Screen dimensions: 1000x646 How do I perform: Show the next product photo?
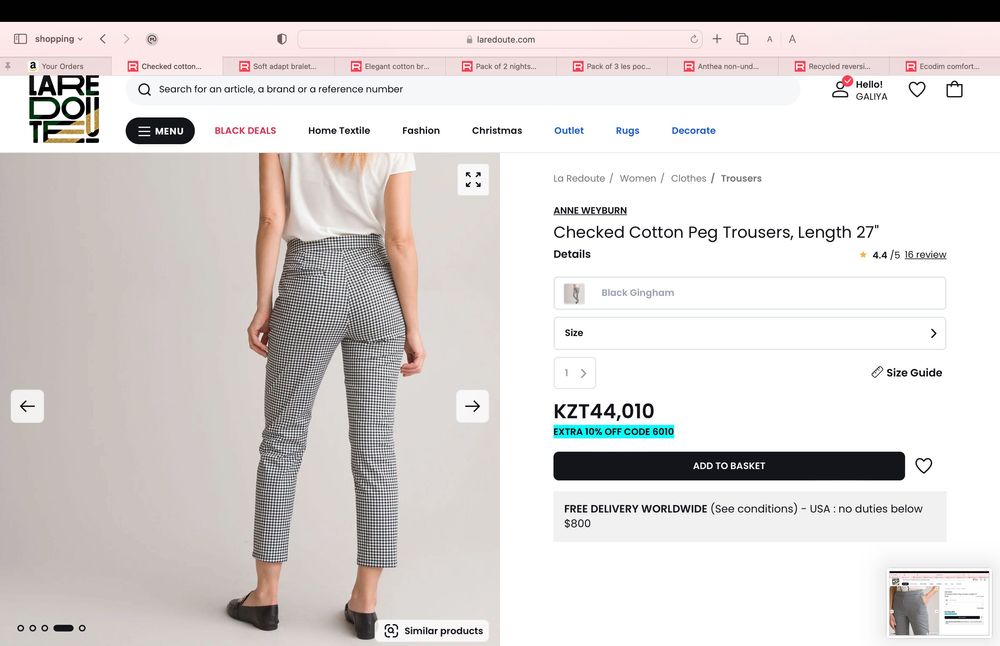(x=472, y=406)
